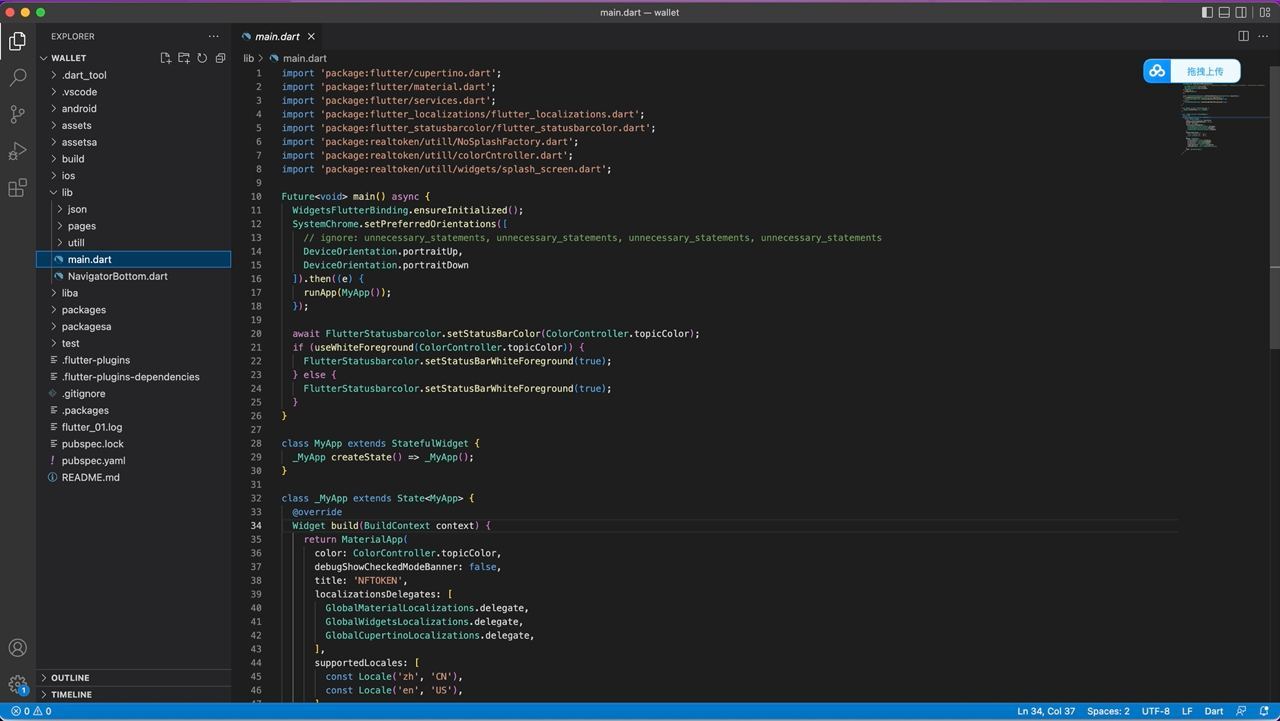Click the 拖拽上传 upload button
This screenshot has width=1280, height=721.
(1205, 71)
